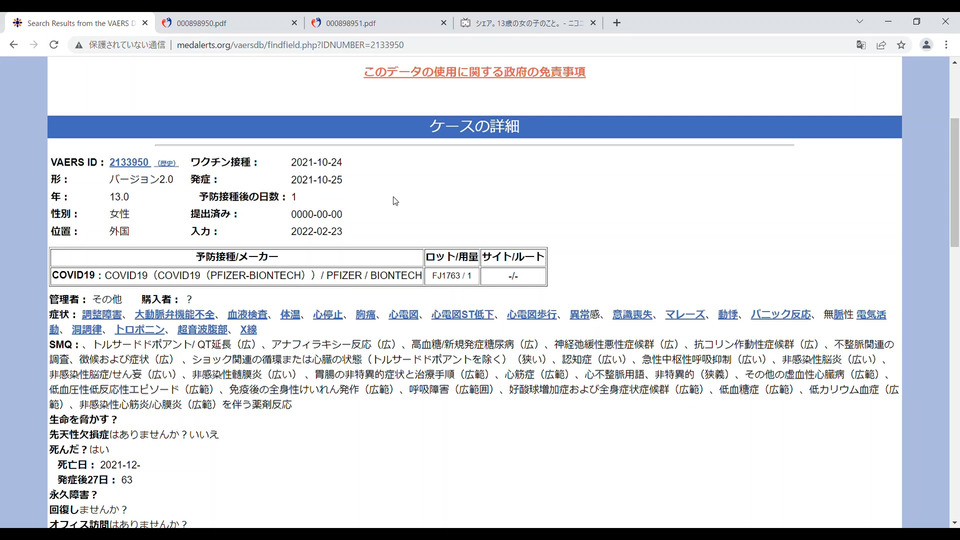Click the vertical scrollbar thumb

click(954, 182)
